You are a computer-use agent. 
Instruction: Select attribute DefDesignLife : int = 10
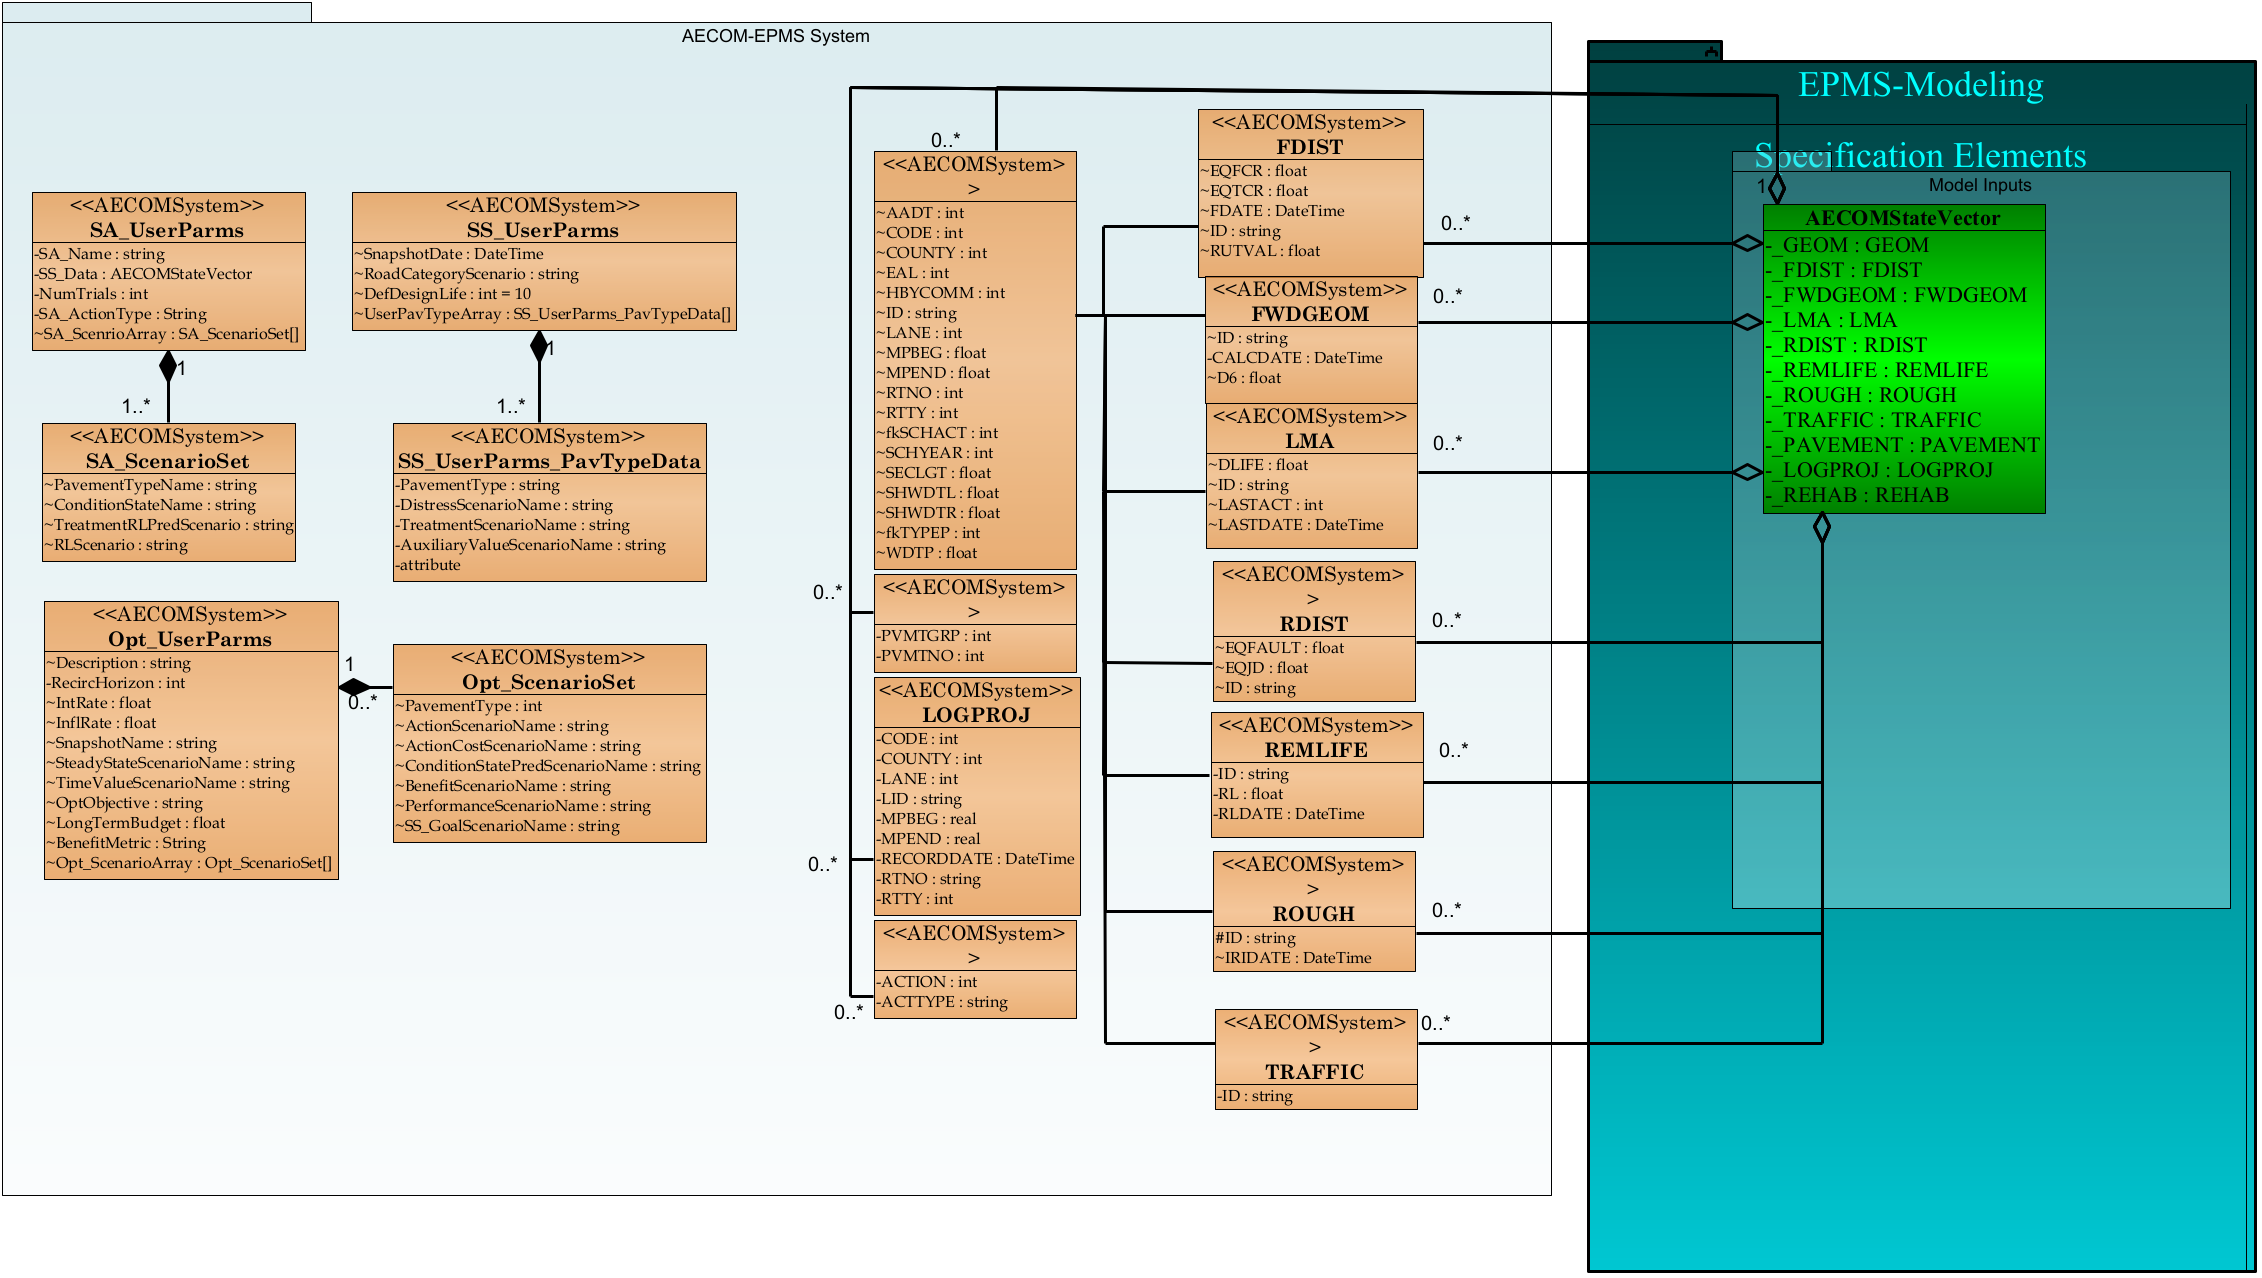[x=443, y=294]
